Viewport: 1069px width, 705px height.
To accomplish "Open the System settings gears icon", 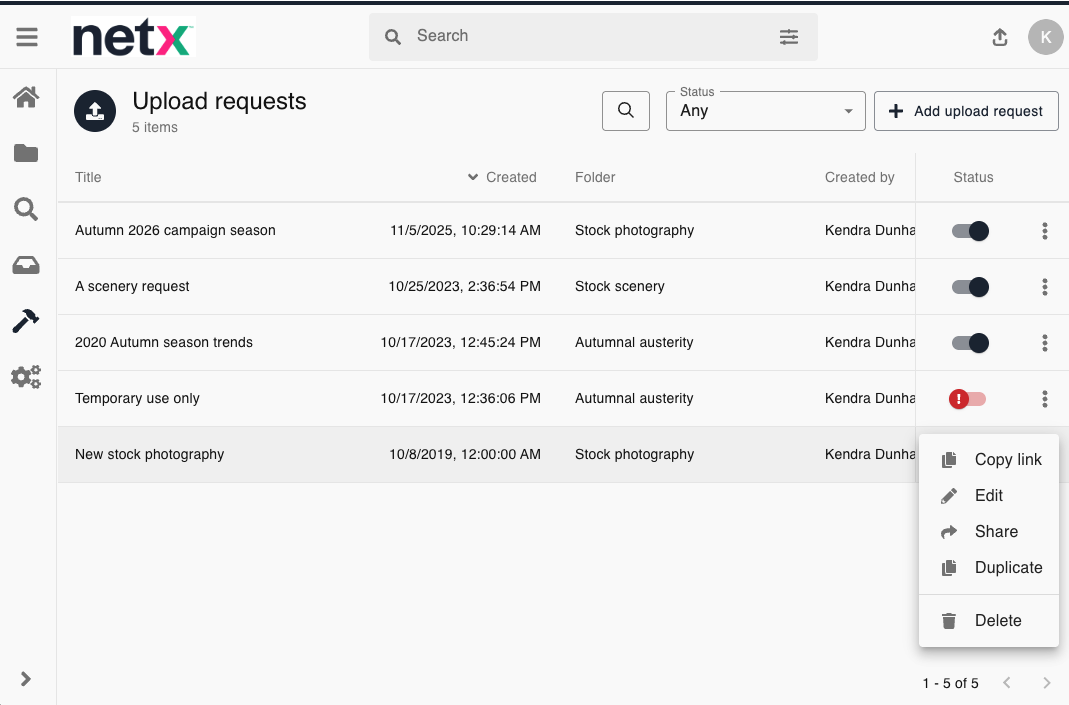I will (26, 377).
